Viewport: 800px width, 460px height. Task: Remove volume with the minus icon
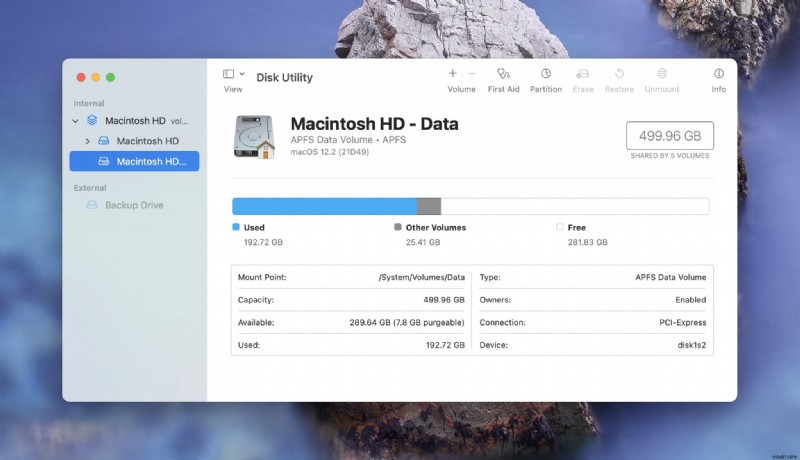[x=471, y=74]
